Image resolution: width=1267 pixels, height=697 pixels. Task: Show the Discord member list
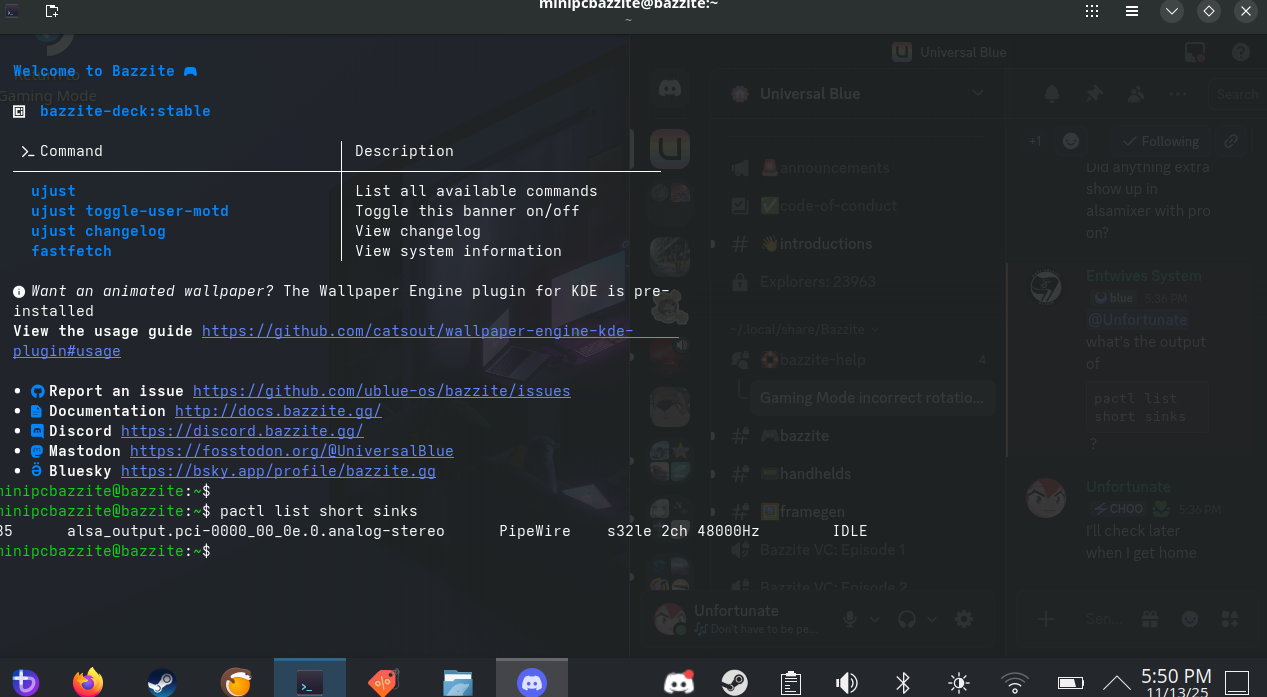tap(1136, 94)
